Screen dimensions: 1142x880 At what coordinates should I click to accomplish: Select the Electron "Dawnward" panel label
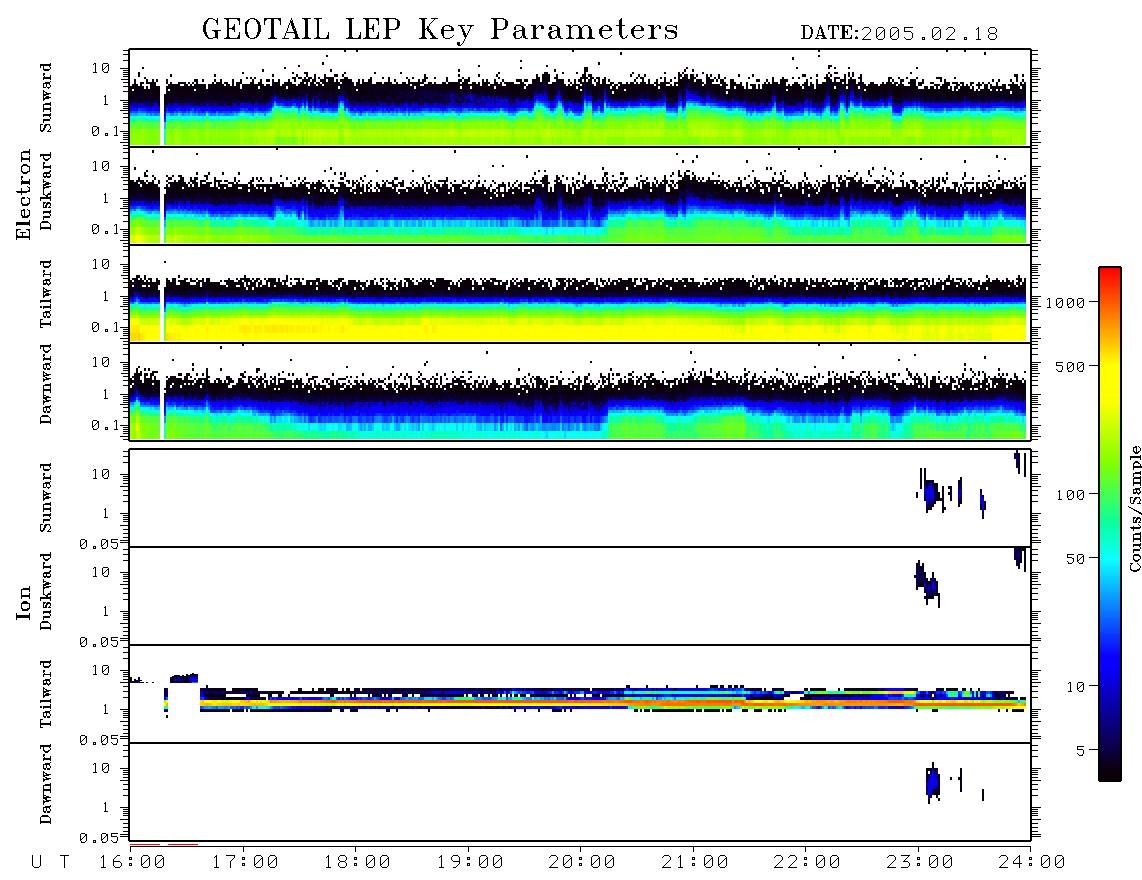click(x=46, y=385)
